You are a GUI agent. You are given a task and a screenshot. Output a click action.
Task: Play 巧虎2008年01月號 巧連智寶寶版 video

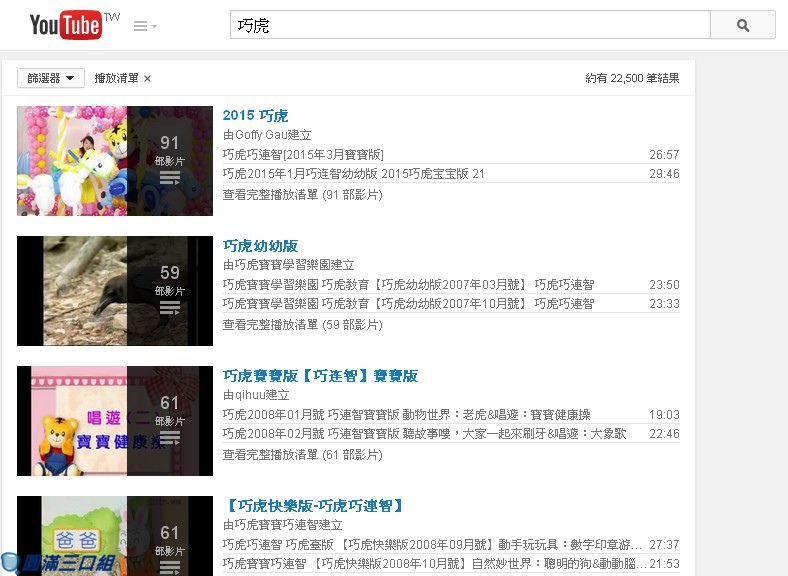point(407,415)
